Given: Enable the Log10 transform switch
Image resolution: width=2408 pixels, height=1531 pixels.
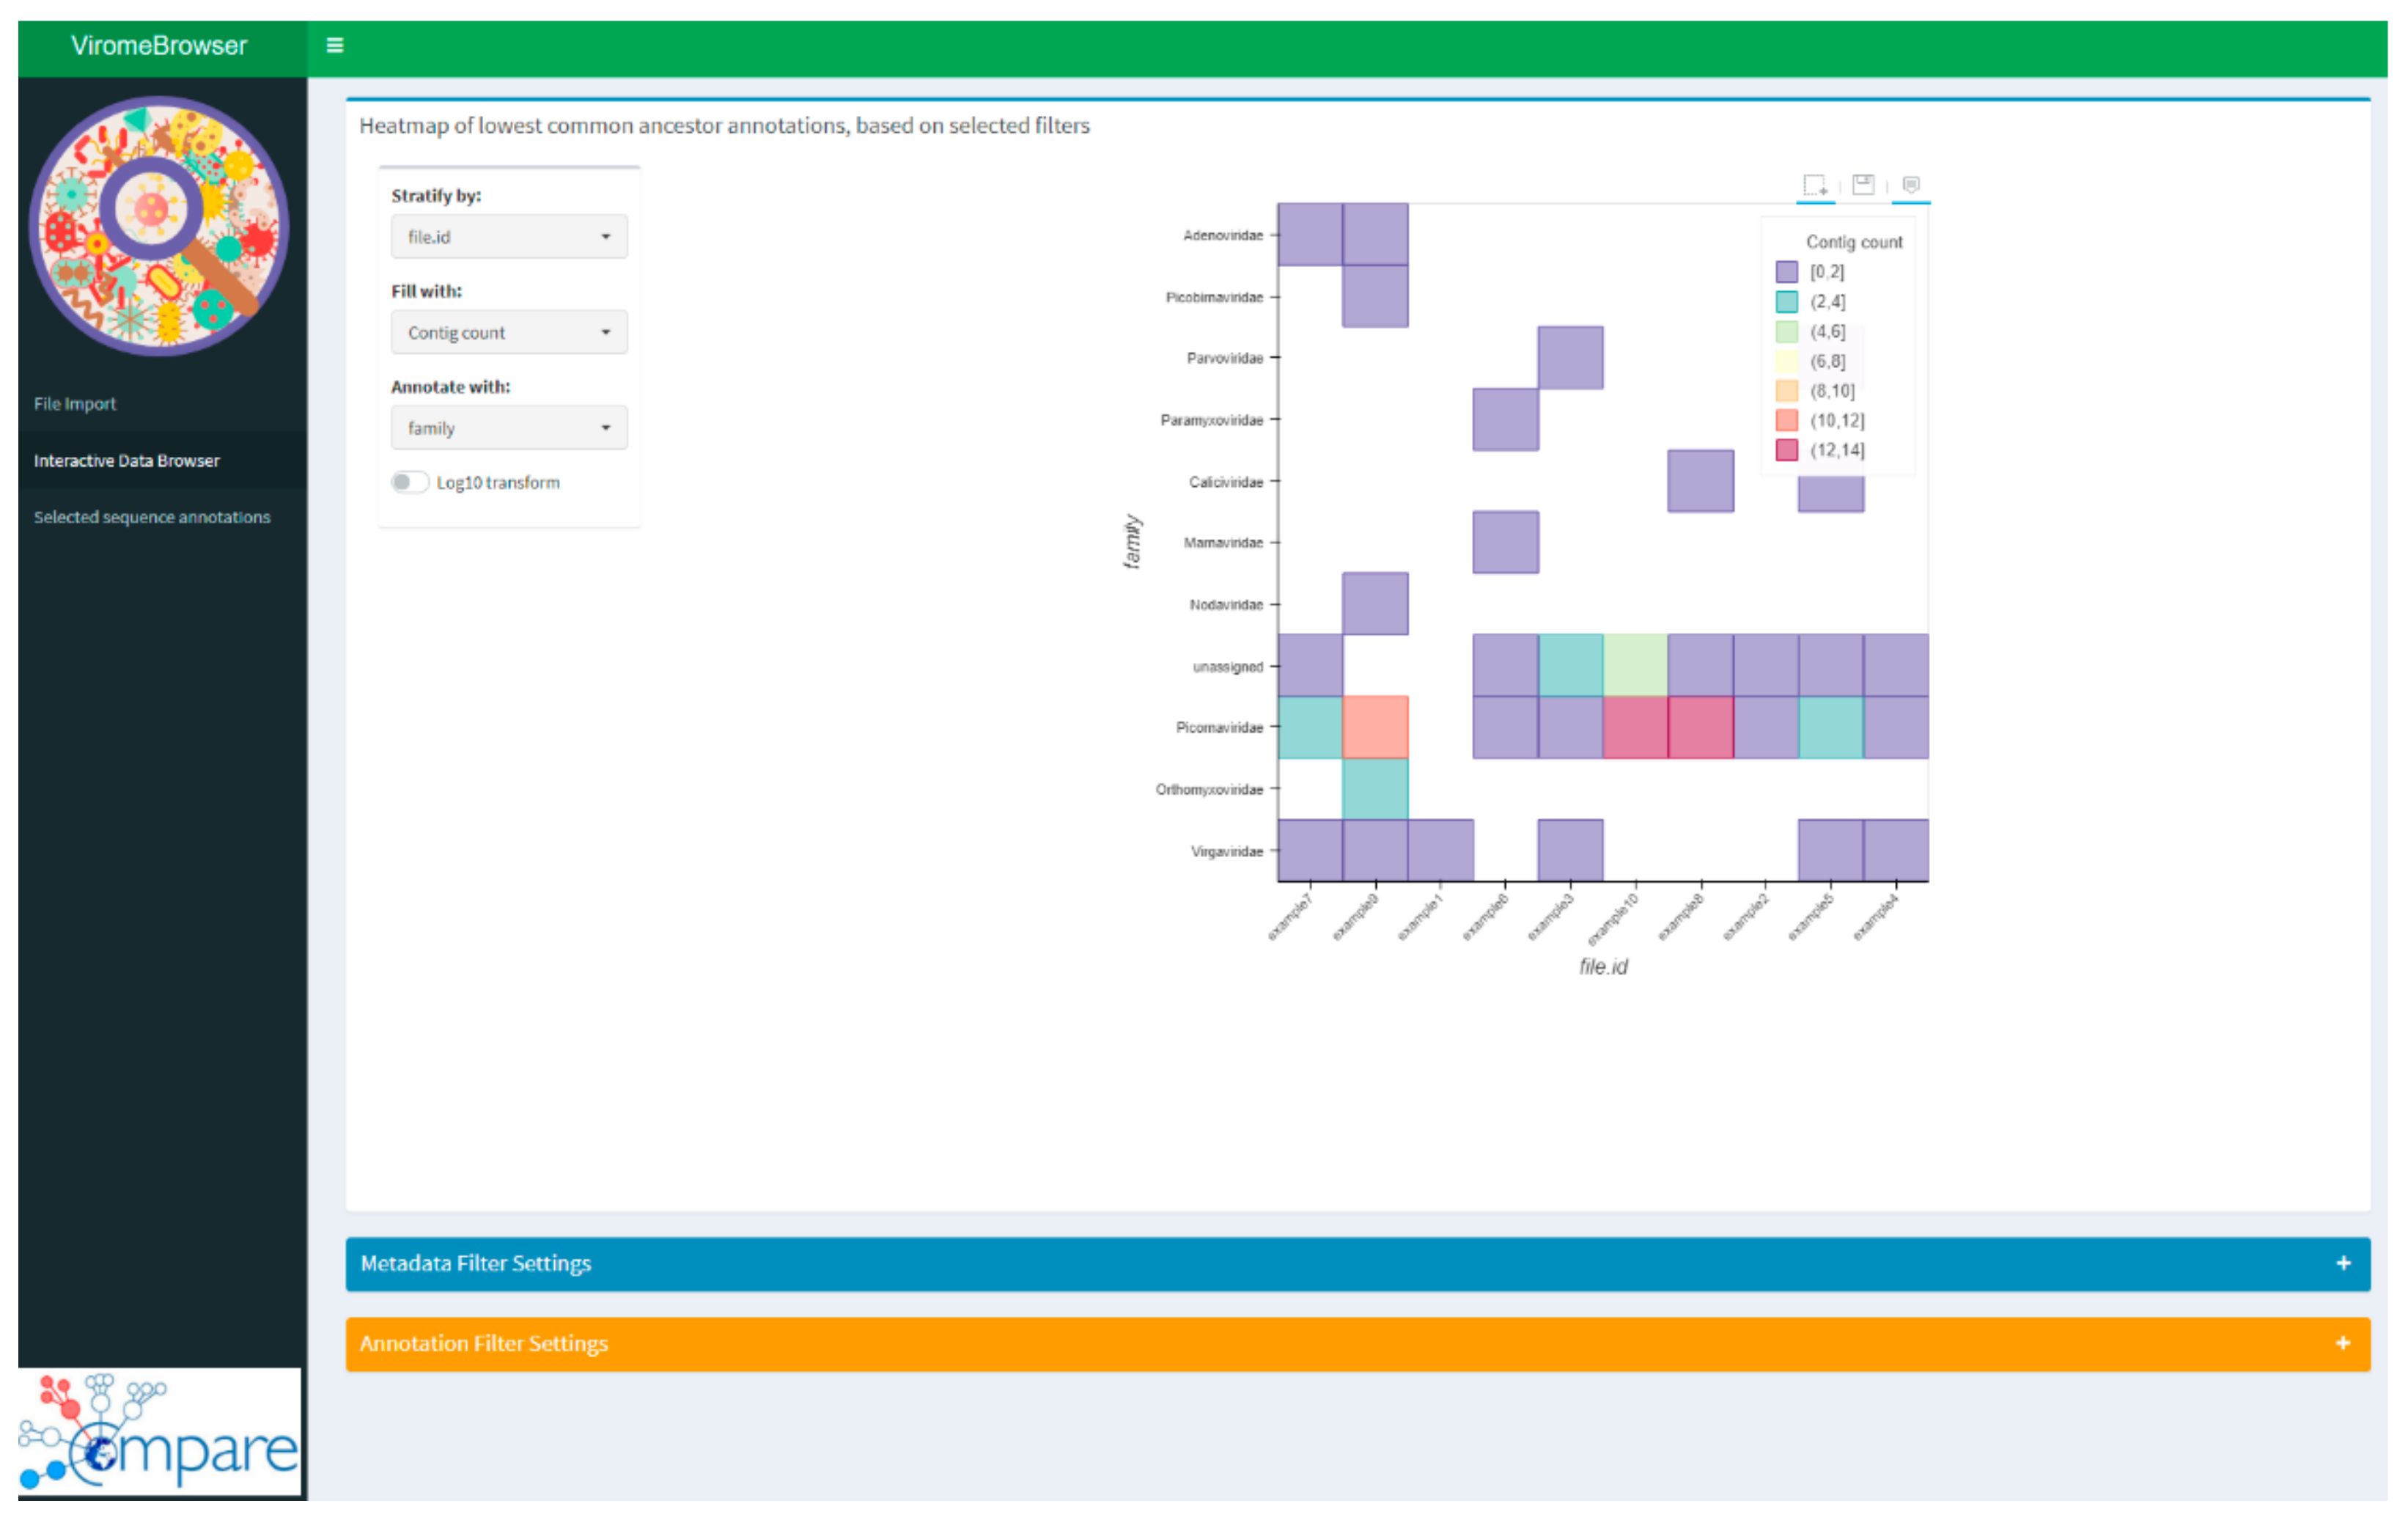Looking at the screenshot, I should pyautogui.click(x=409, y=482).
